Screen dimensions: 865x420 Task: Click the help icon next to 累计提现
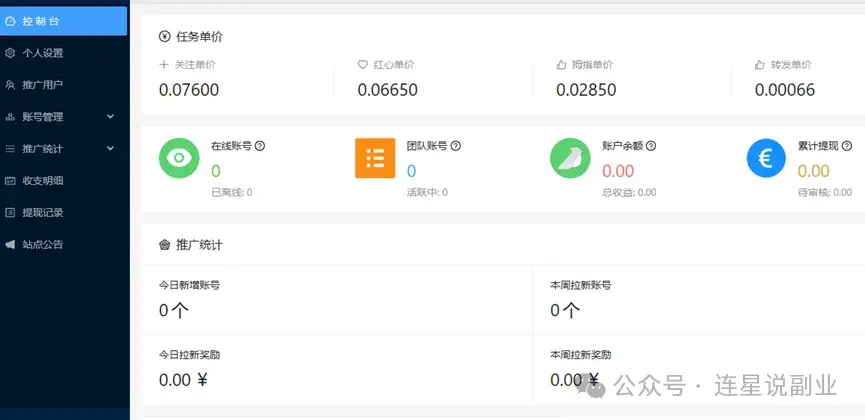coord(847,146)
